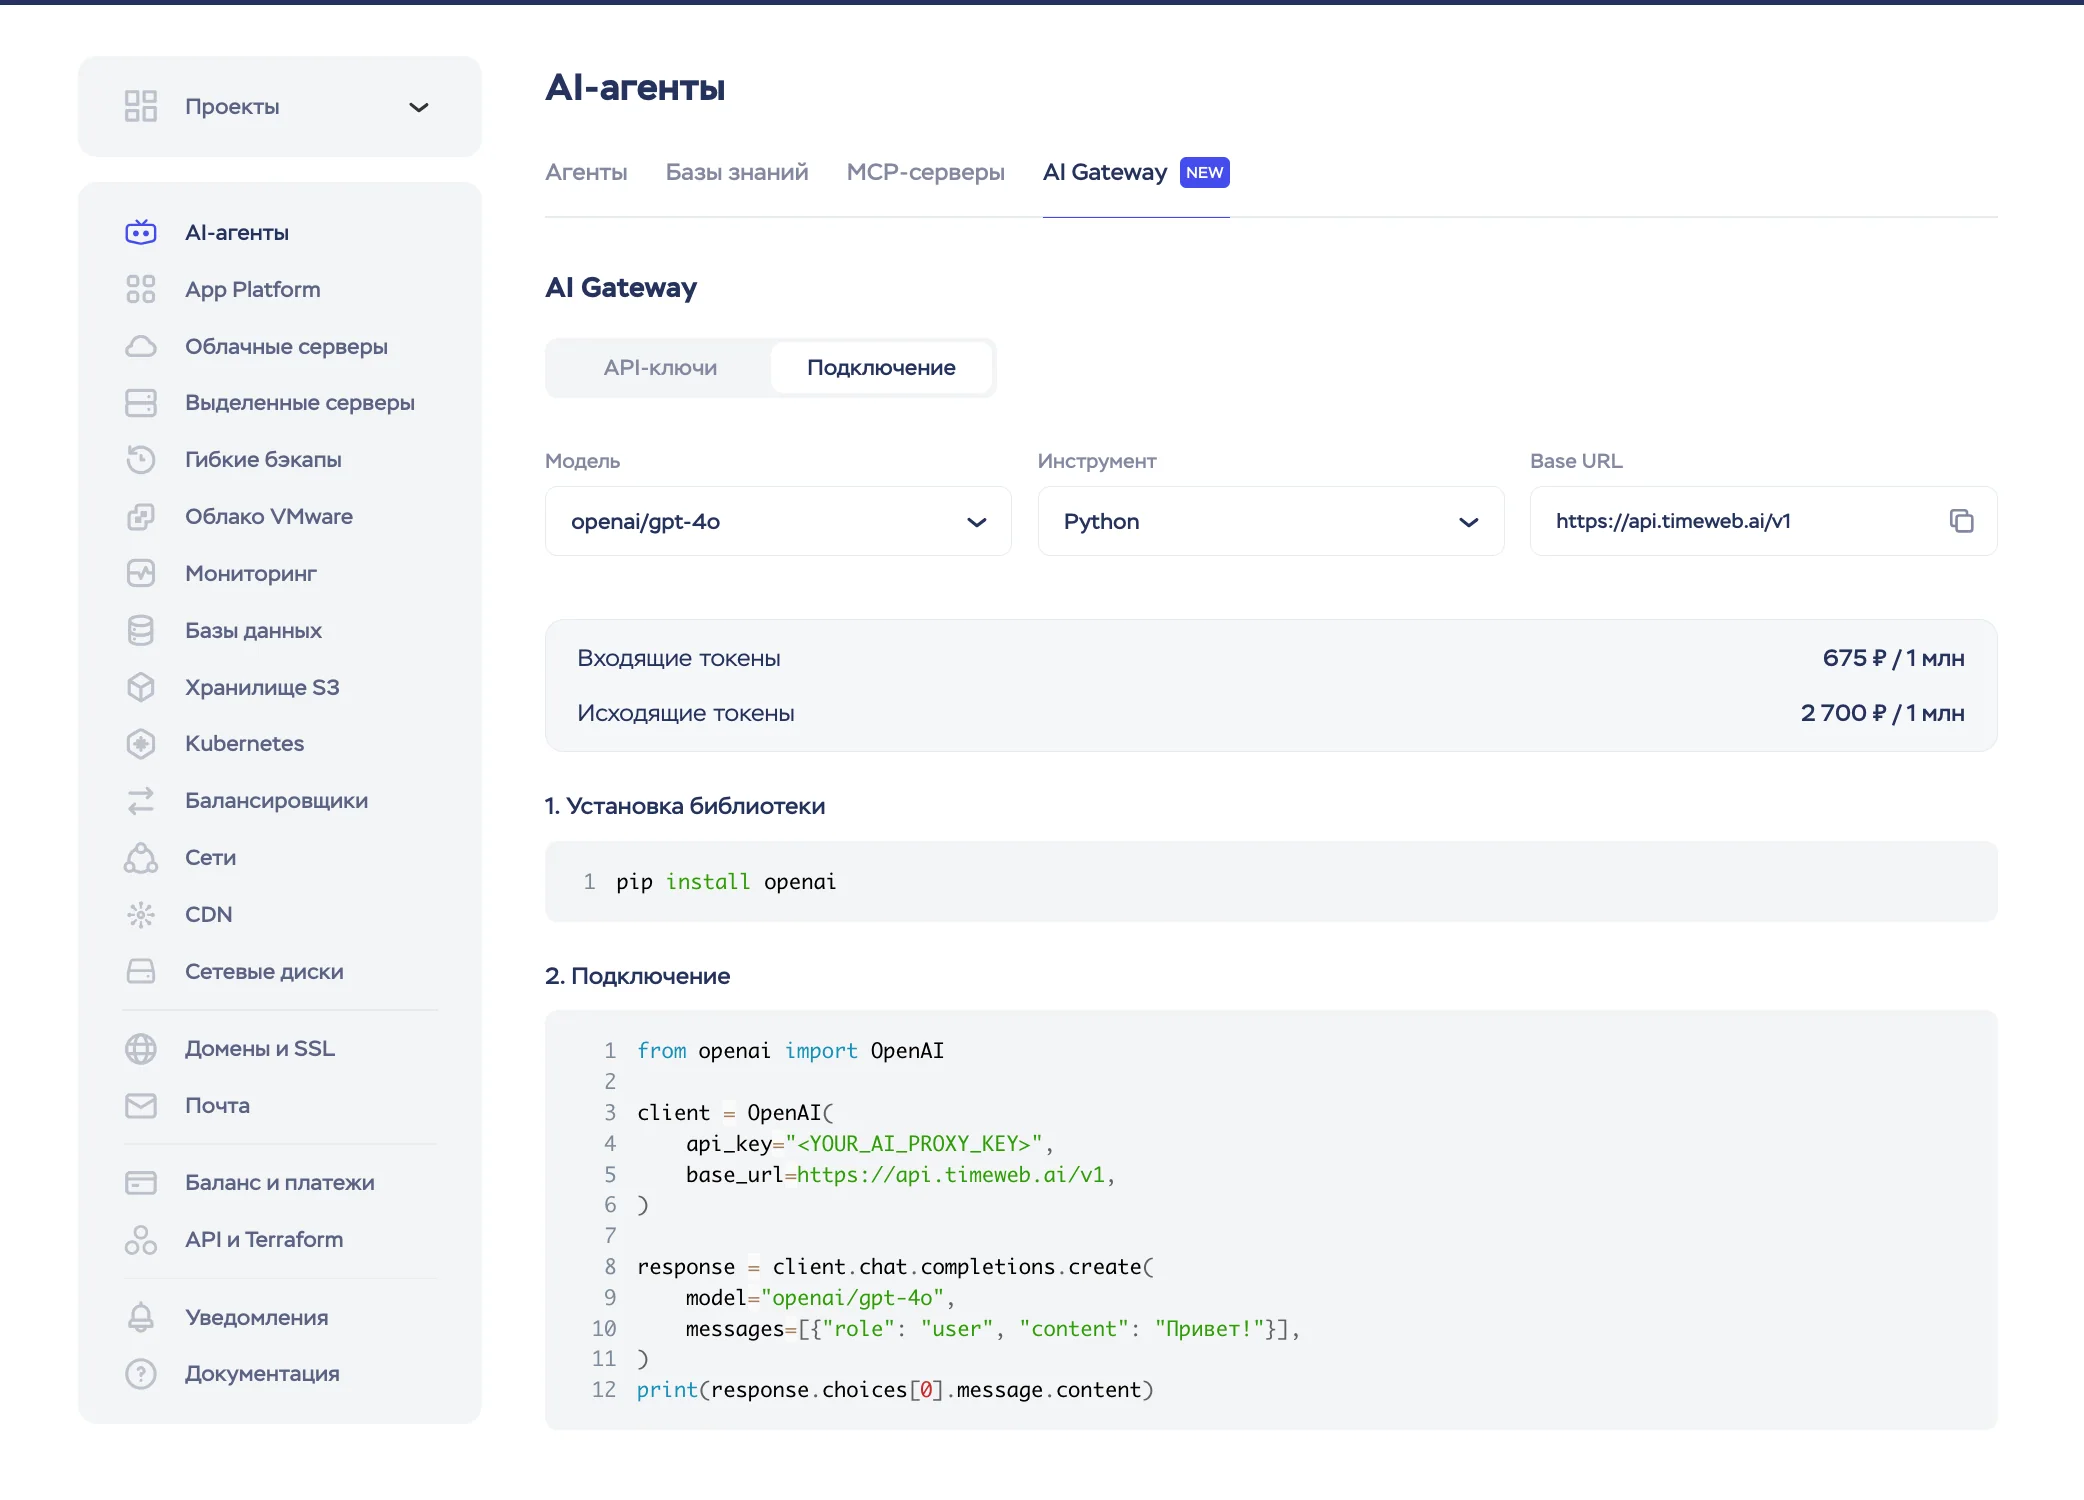This screenshot has height=1500, width=2084.
Task: Click the CDN icon
Action: [141, 914]
